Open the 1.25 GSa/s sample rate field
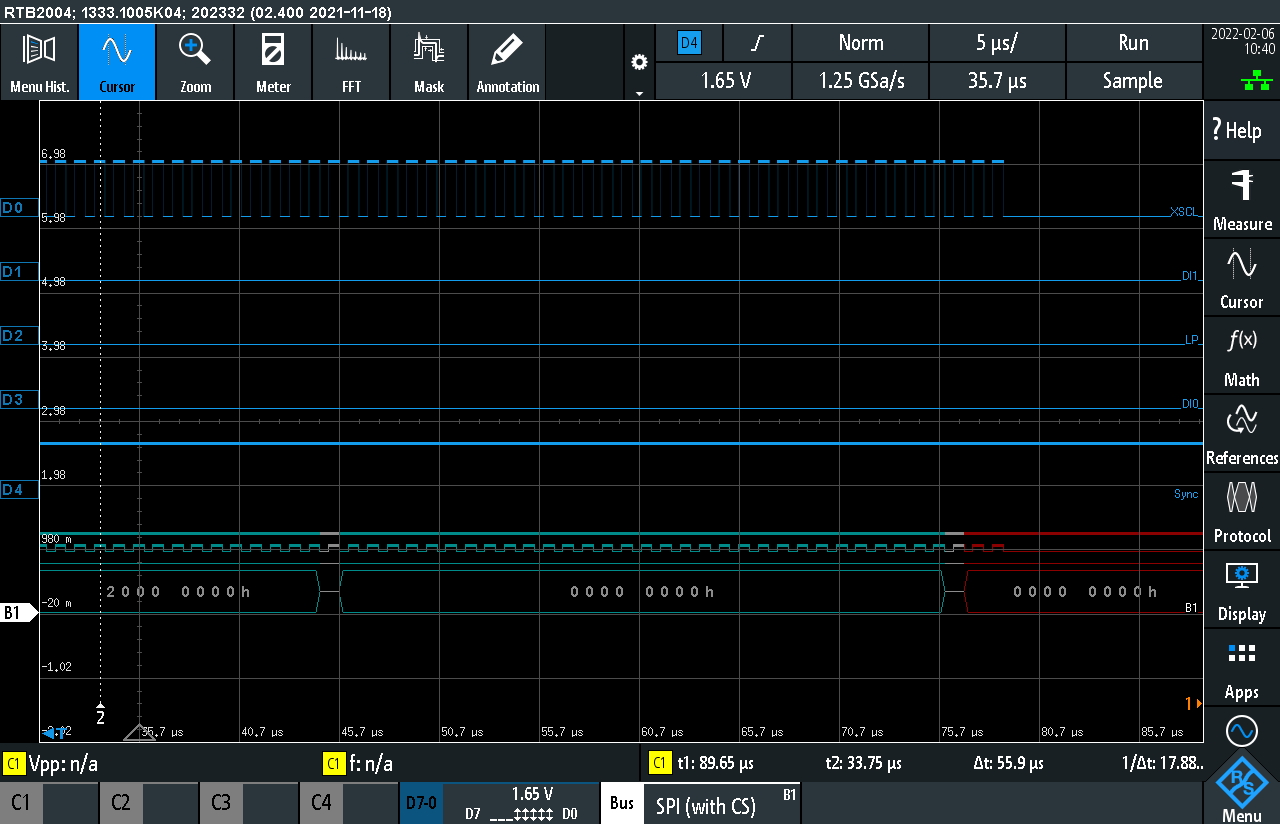Viewport: 1280px width, 824px height. (x=861, y=81)
